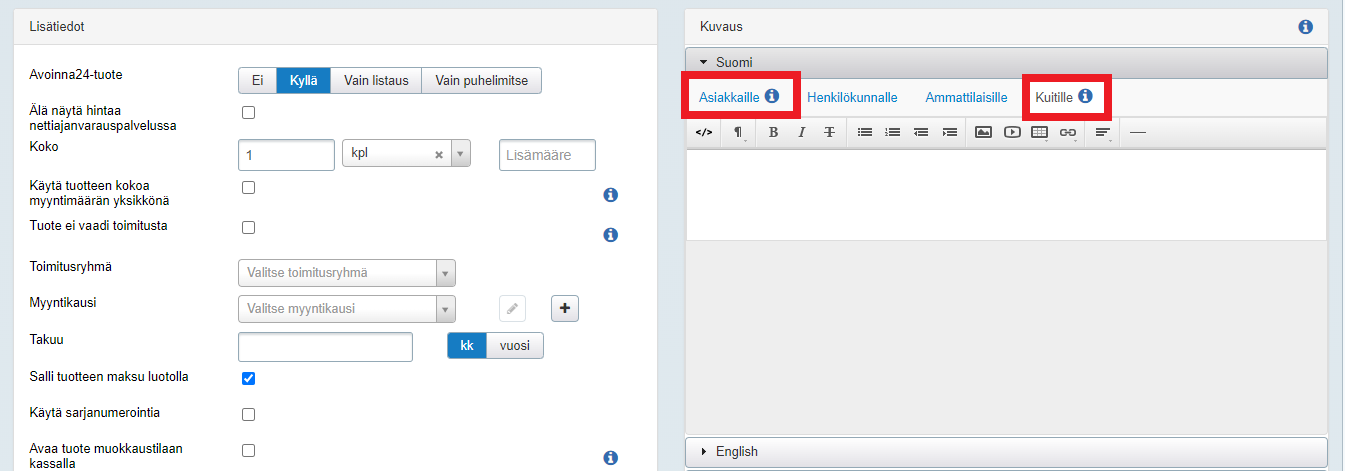Open the 'Valitse toimitusryhmä' dropdown
This screenshot has height=471, width=1345.
coord(346,273)
